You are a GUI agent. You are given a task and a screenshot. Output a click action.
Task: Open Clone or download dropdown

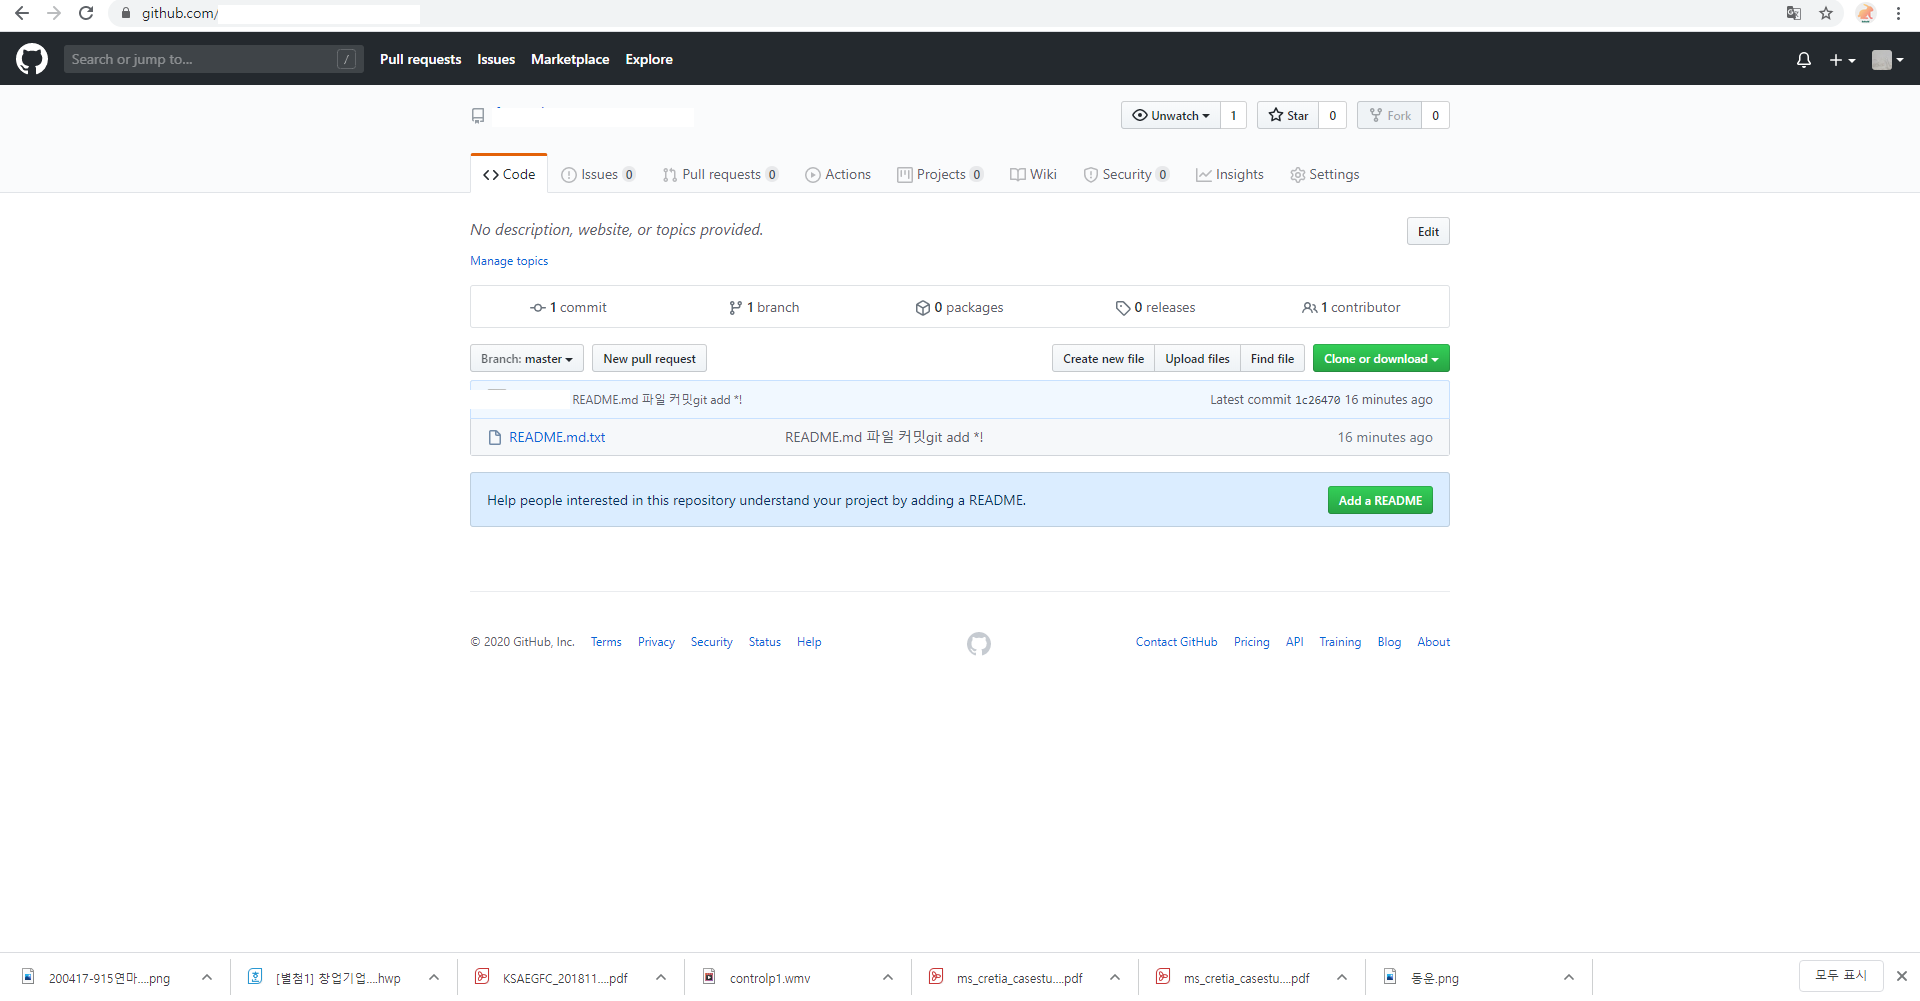(1381, 358)
